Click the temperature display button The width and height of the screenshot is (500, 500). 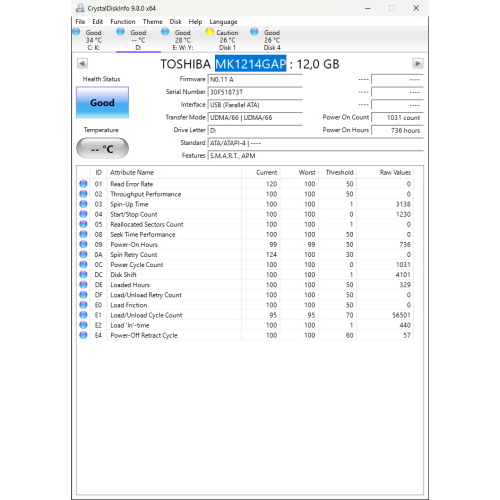pos(102,148)
